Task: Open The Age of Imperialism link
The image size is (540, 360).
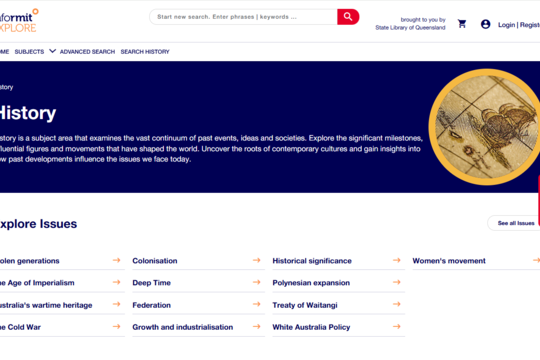Action: tap(37, 283)
